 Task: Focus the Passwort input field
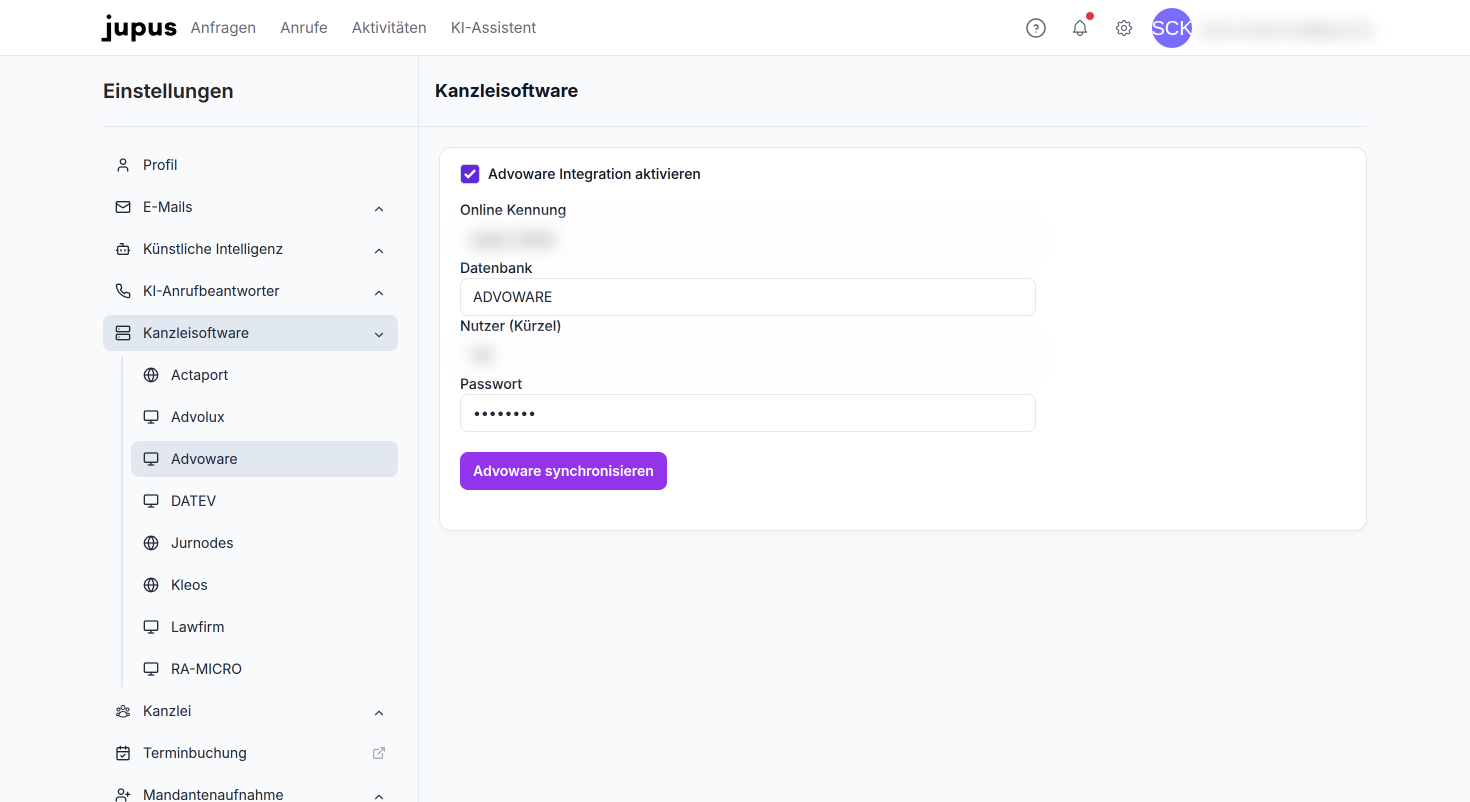[748, 413]
